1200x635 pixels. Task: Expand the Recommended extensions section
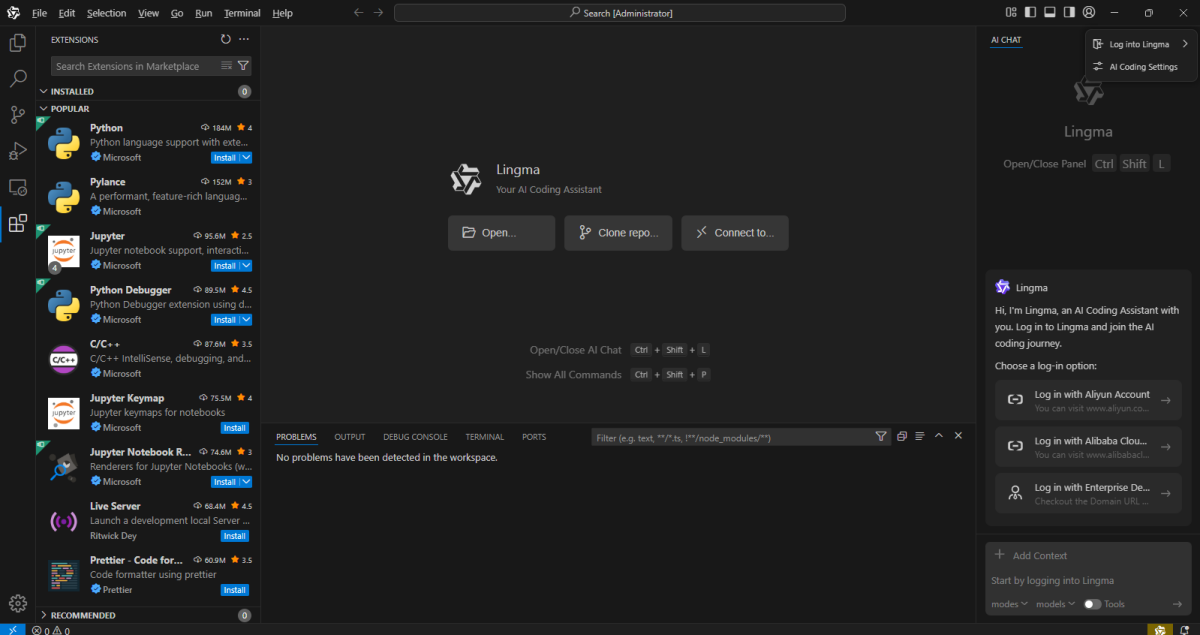point(83,615)
